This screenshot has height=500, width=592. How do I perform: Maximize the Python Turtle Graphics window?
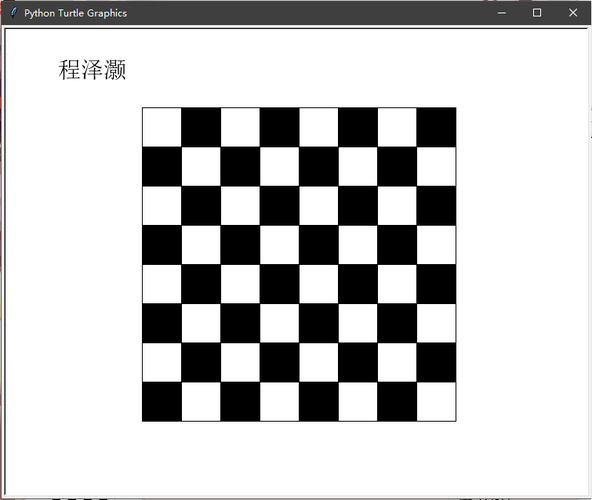click(x=537, y=13)
